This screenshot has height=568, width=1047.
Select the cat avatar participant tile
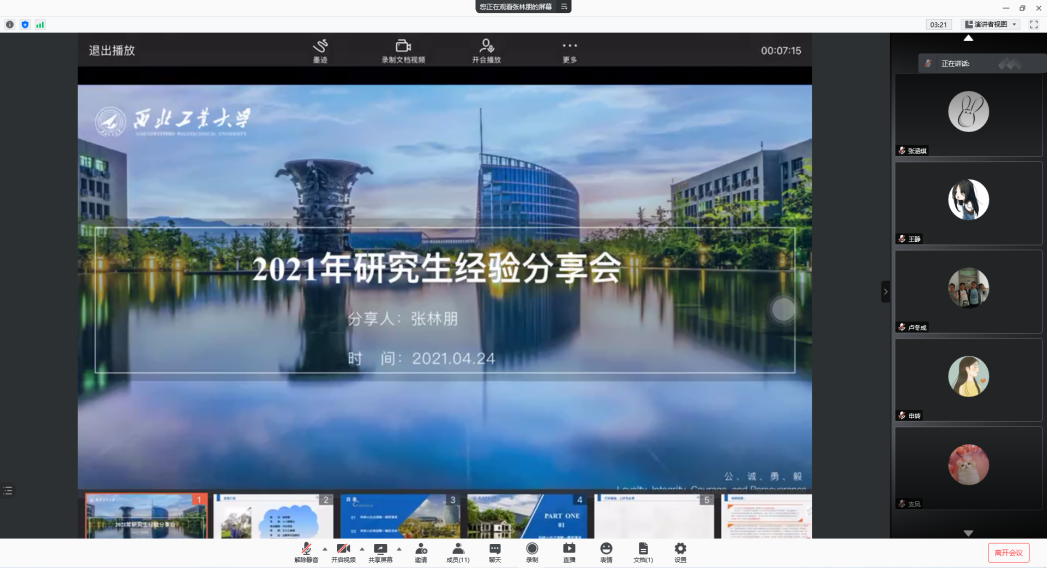click(x=968, y=468)
